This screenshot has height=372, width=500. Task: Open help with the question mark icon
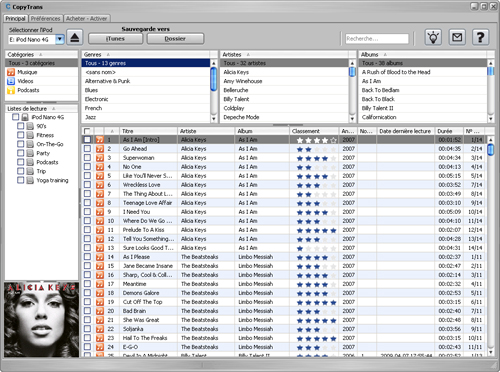click(x=480, y=37)
